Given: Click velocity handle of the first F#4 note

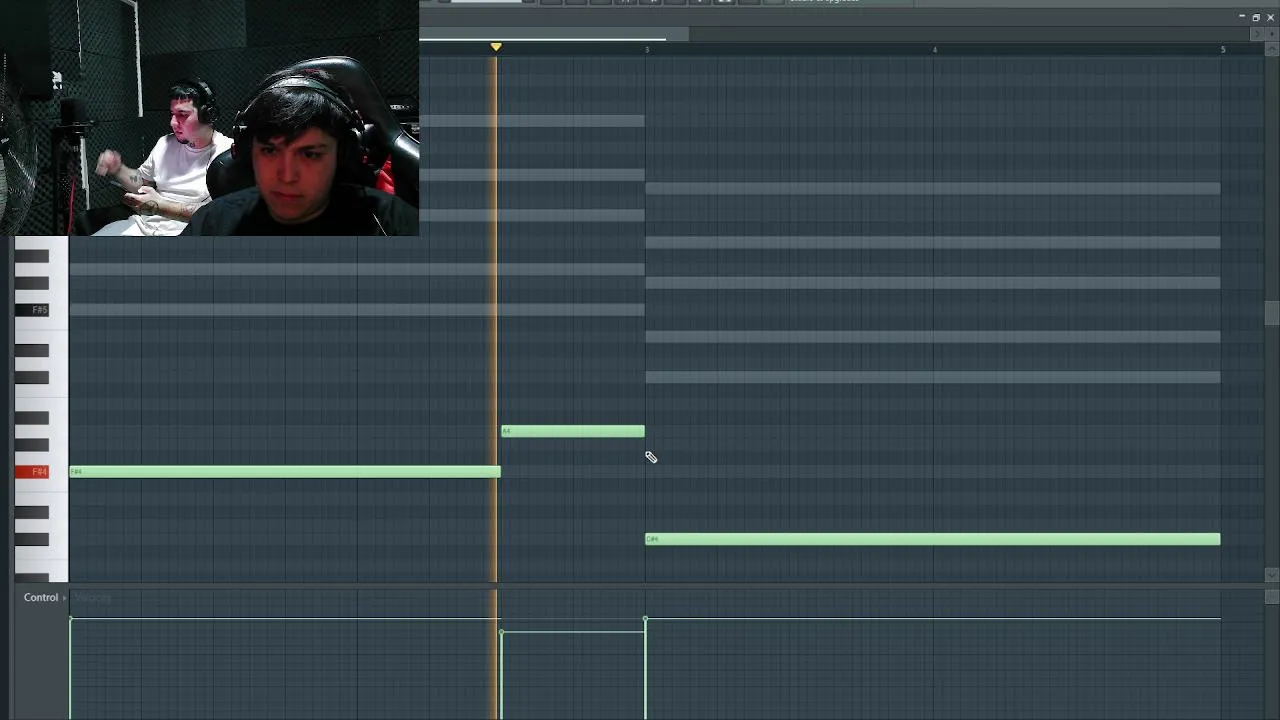Looking at the screenshot, I should click(70, 620).
